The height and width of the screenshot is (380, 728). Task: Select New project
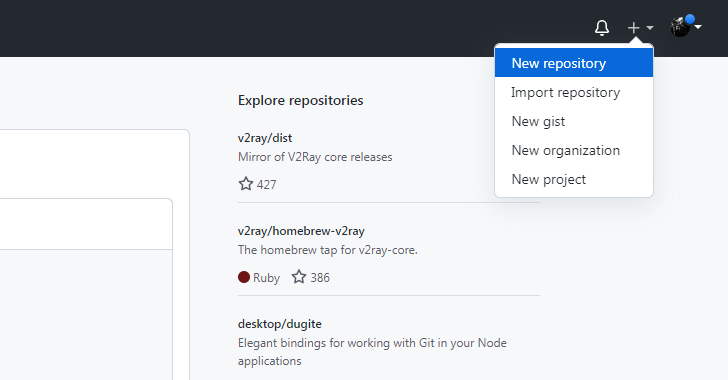point(574,179)
